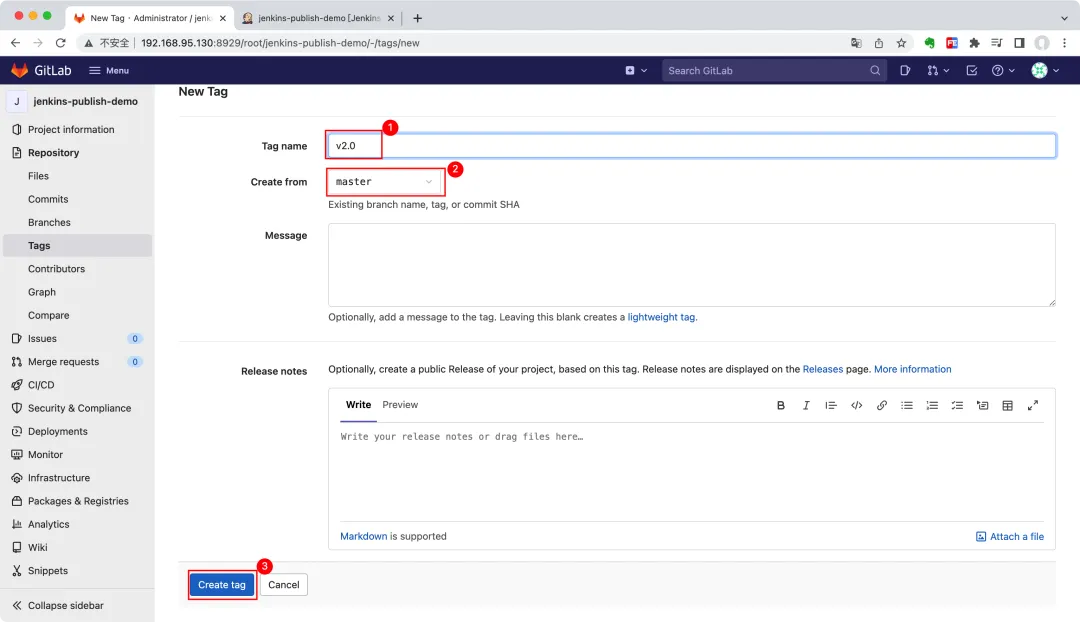This screenshot has height=622, width=1080.
Task: Open the Markdown link
Action: (364, 537)
